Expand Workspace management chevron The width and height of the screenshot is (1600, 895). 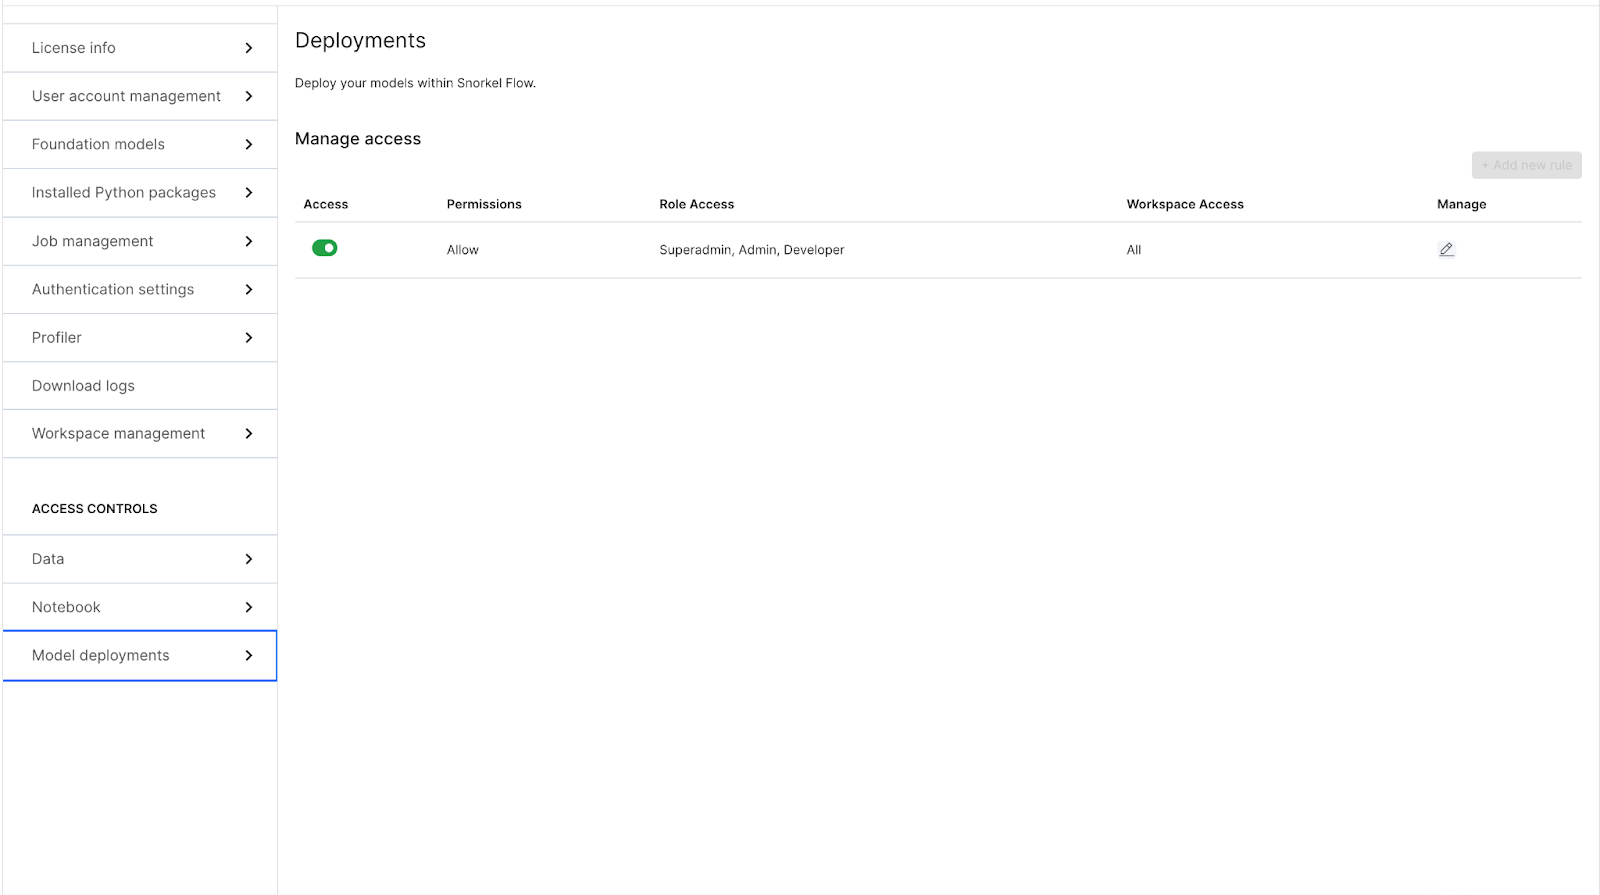249,433
